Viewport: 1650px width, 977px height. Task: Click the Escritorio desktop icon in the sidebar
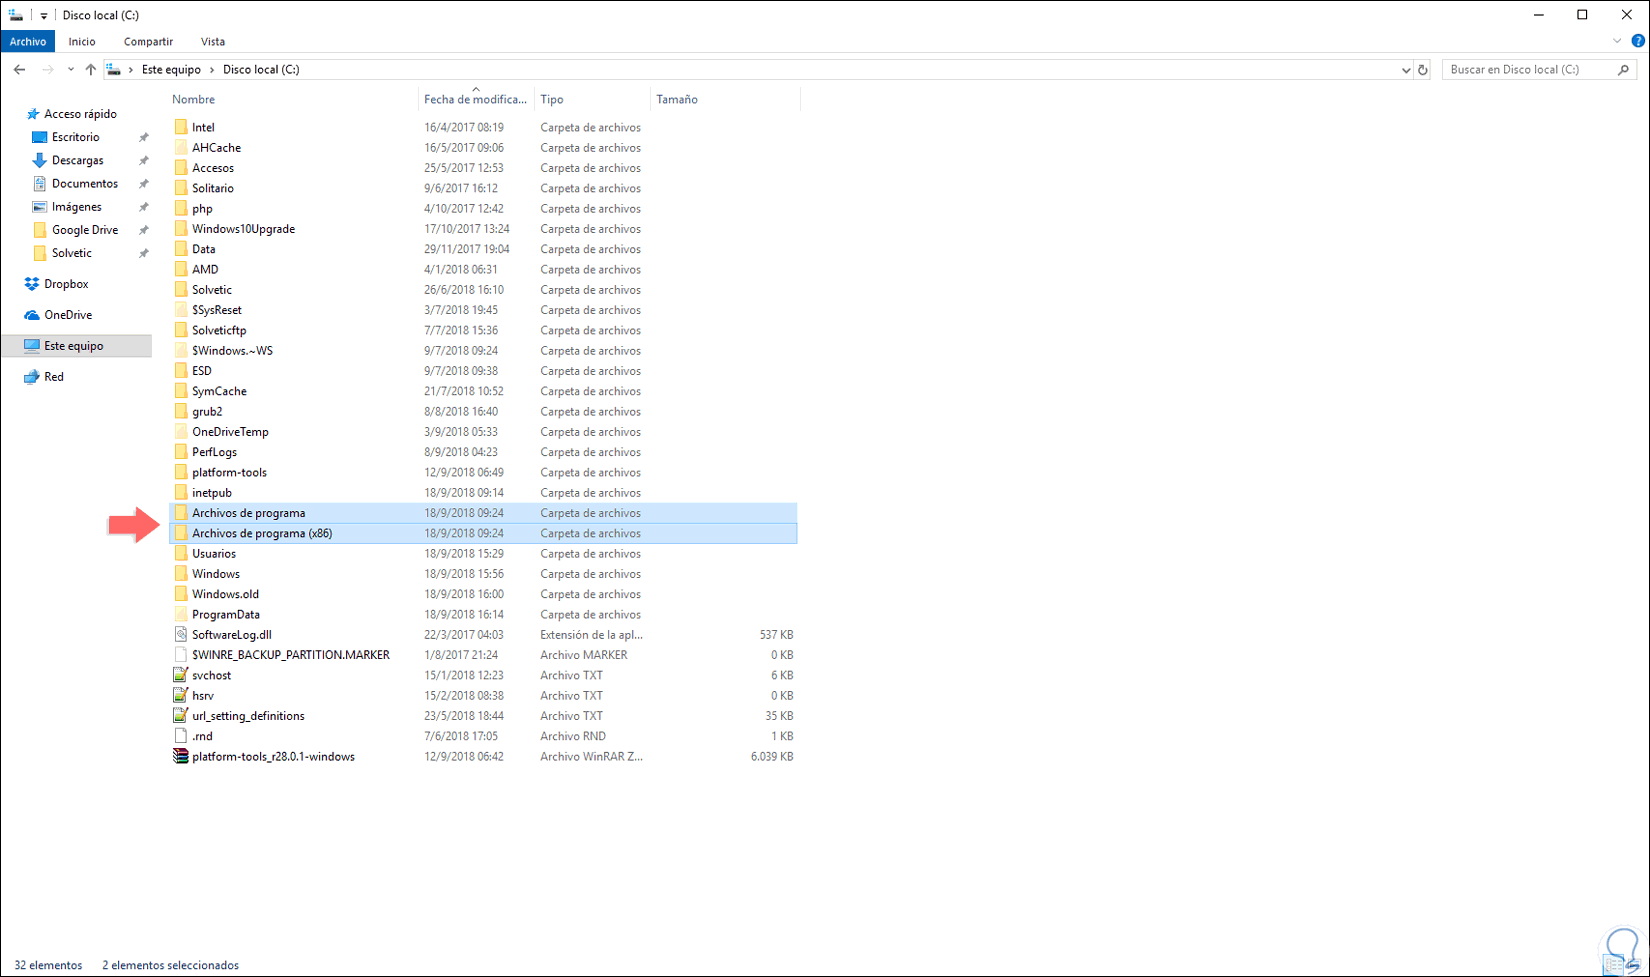pos(39,137)
